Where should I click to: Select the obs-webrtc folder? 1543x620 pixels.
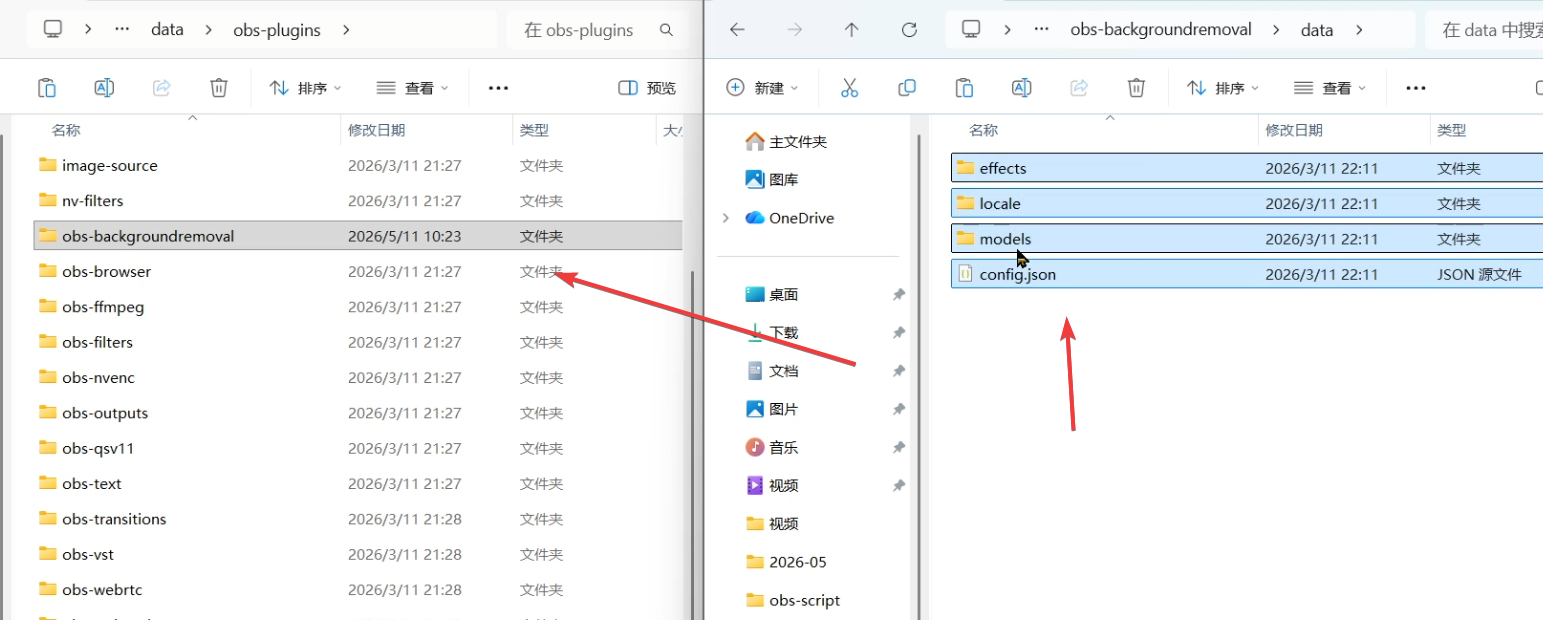[358, 589]
